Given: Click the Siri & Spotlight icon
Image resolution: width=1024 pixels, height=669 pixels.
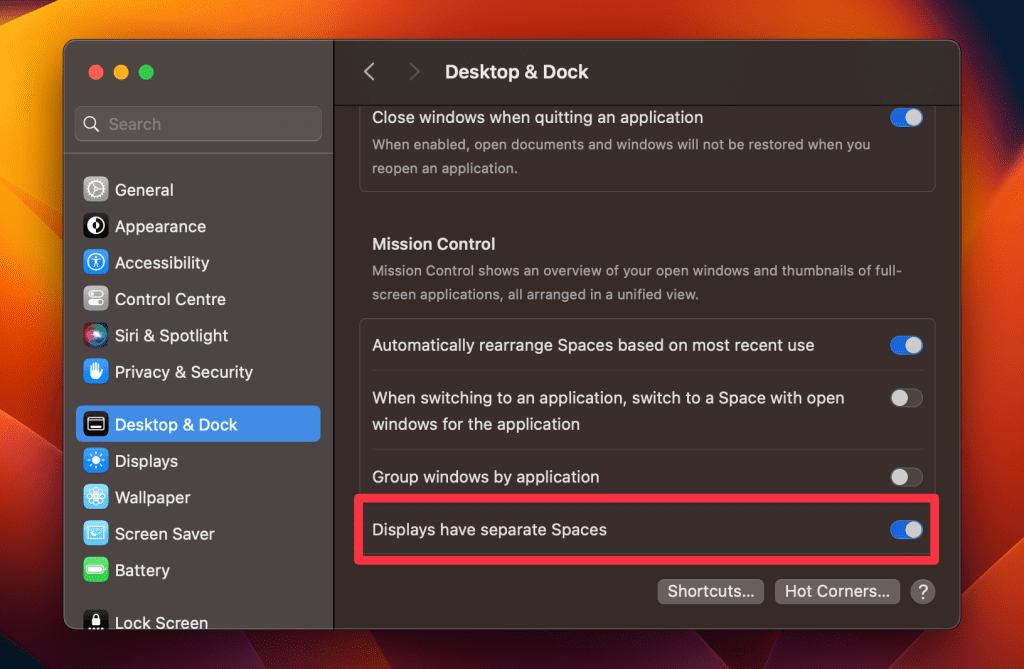Looking at the screenshot, I should (96, 336).
